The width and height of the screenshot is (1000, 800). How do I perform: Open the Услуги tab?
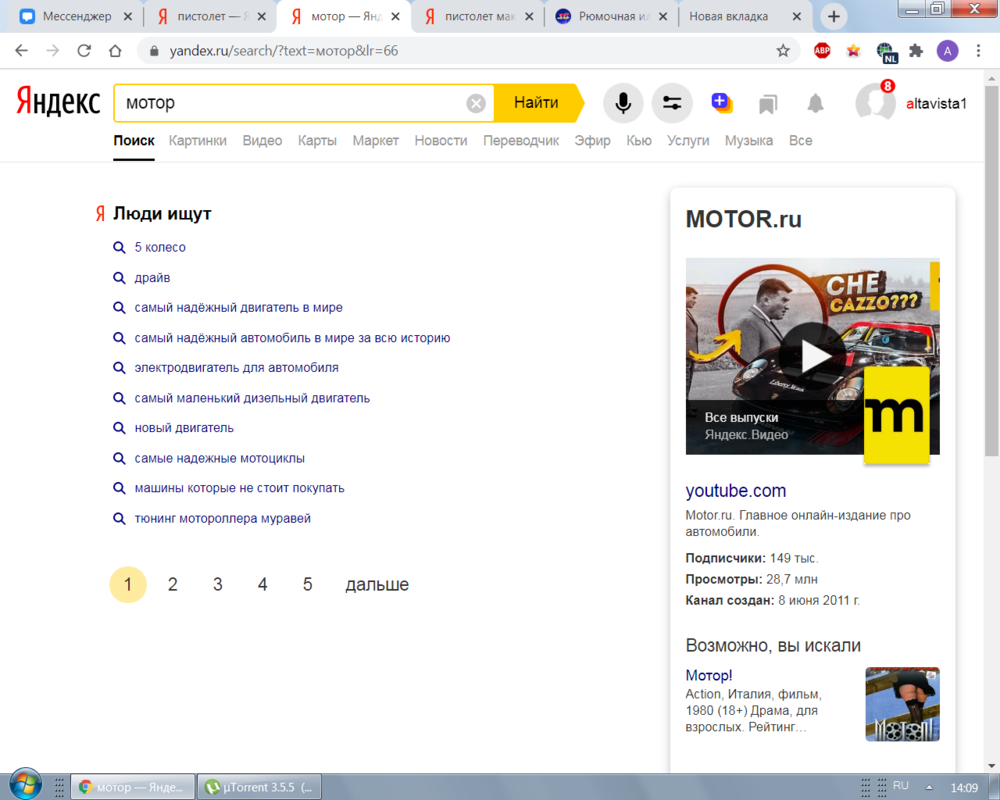point(688,140)
